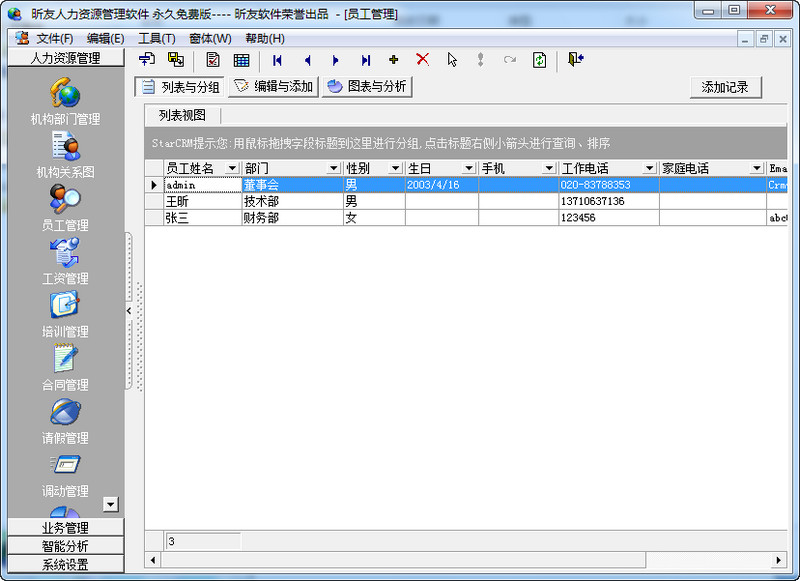The width and height of the screenshot is (800, 581).
Task: Collapse the sidebar with the splitter arrow
Action: pyautogui.click(x=129, y=310)
